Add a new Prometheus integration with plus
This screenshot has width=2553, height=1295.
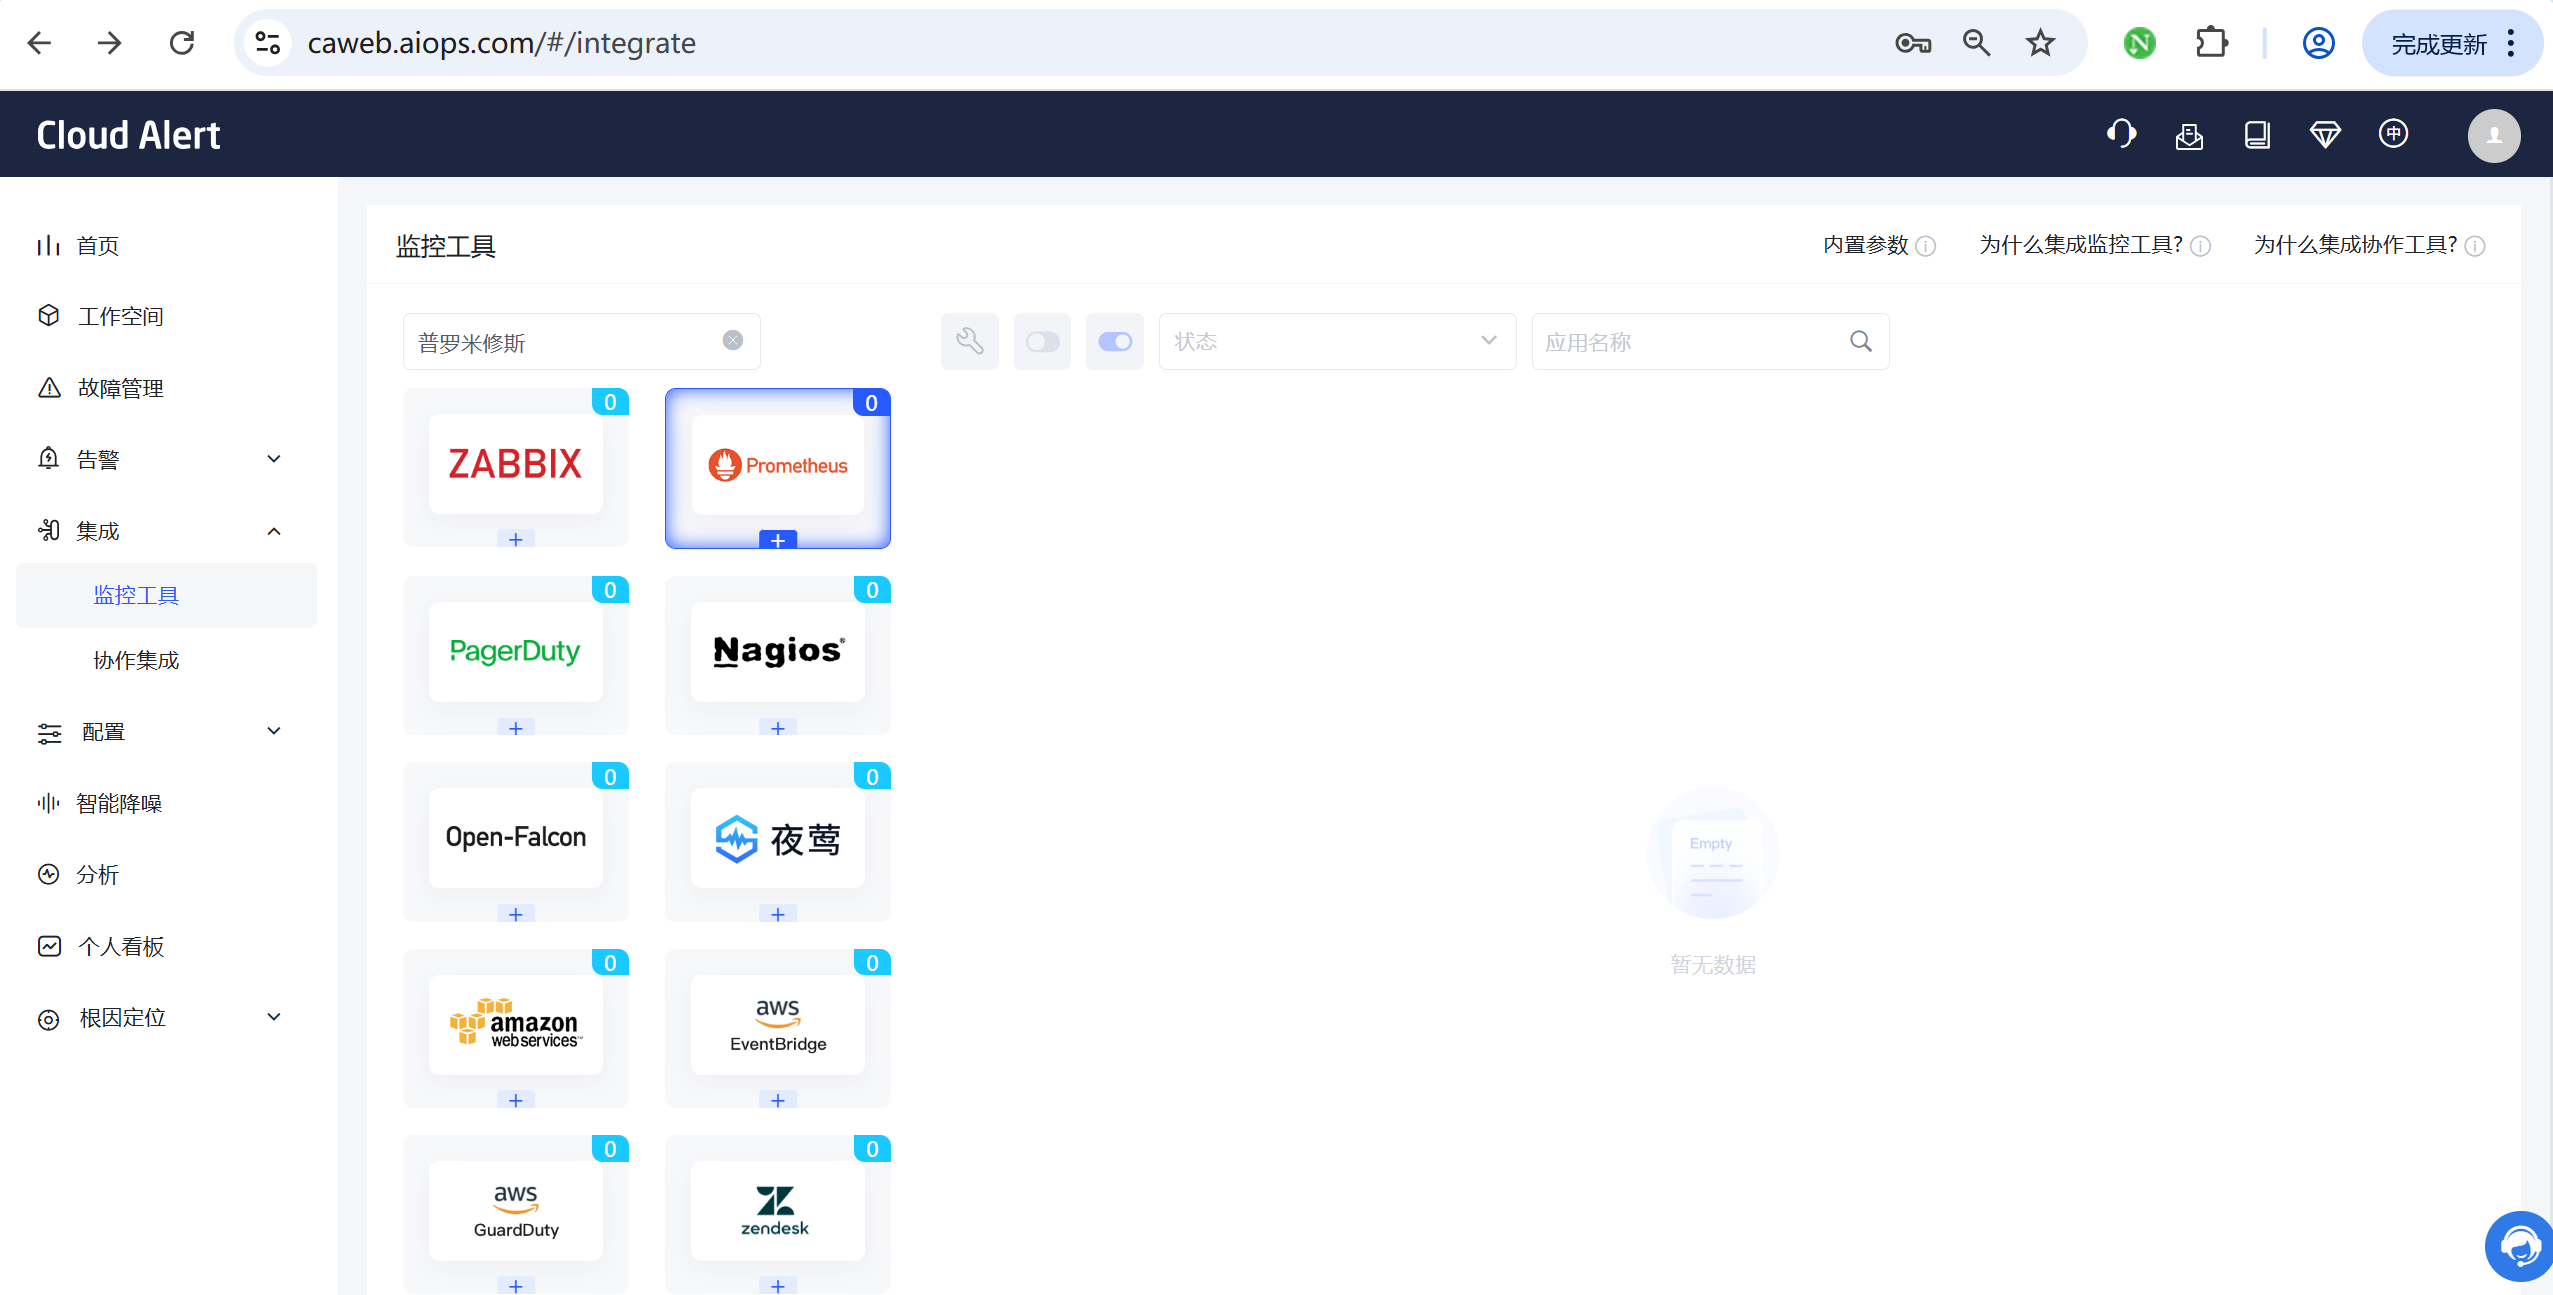point(778,540)
